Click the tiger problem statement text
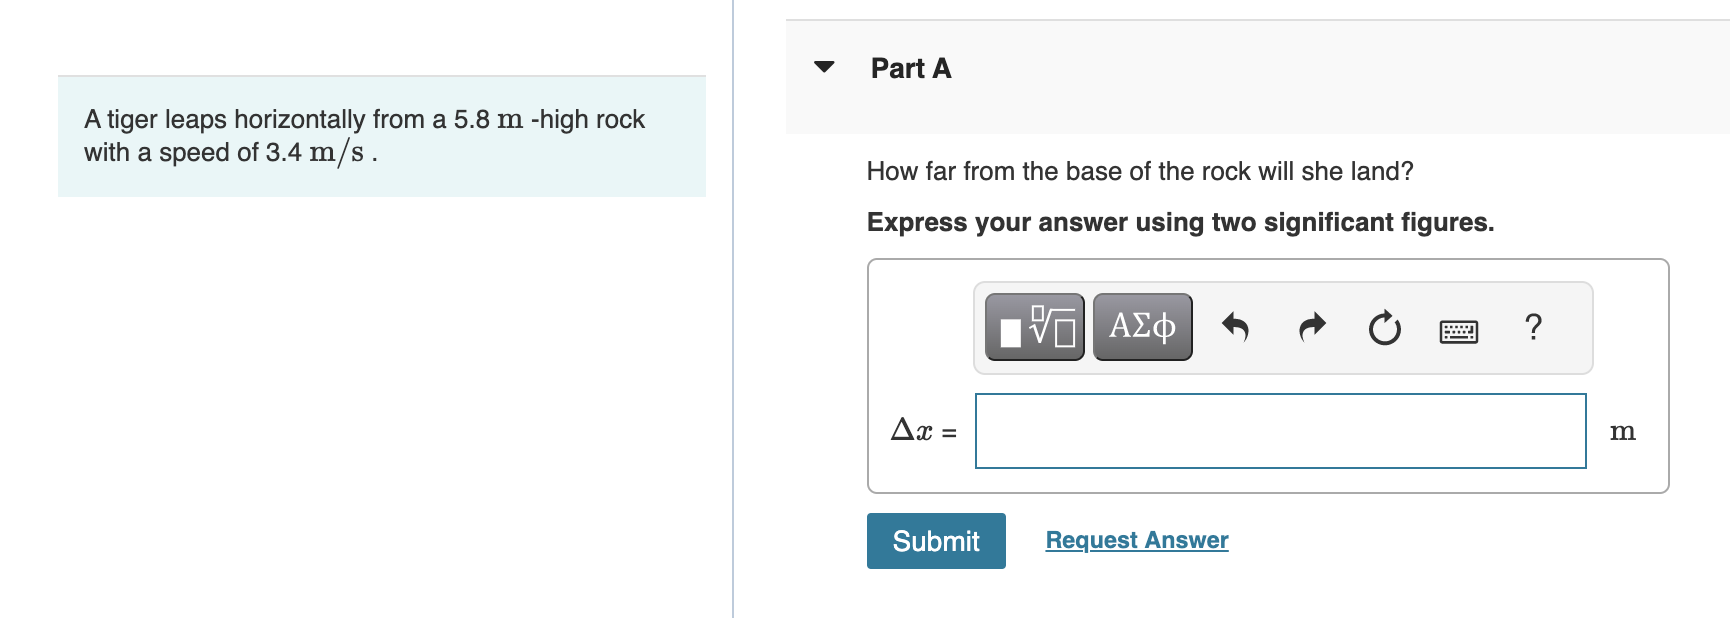This screenshot has height=618, width=1730. point(364,135)
